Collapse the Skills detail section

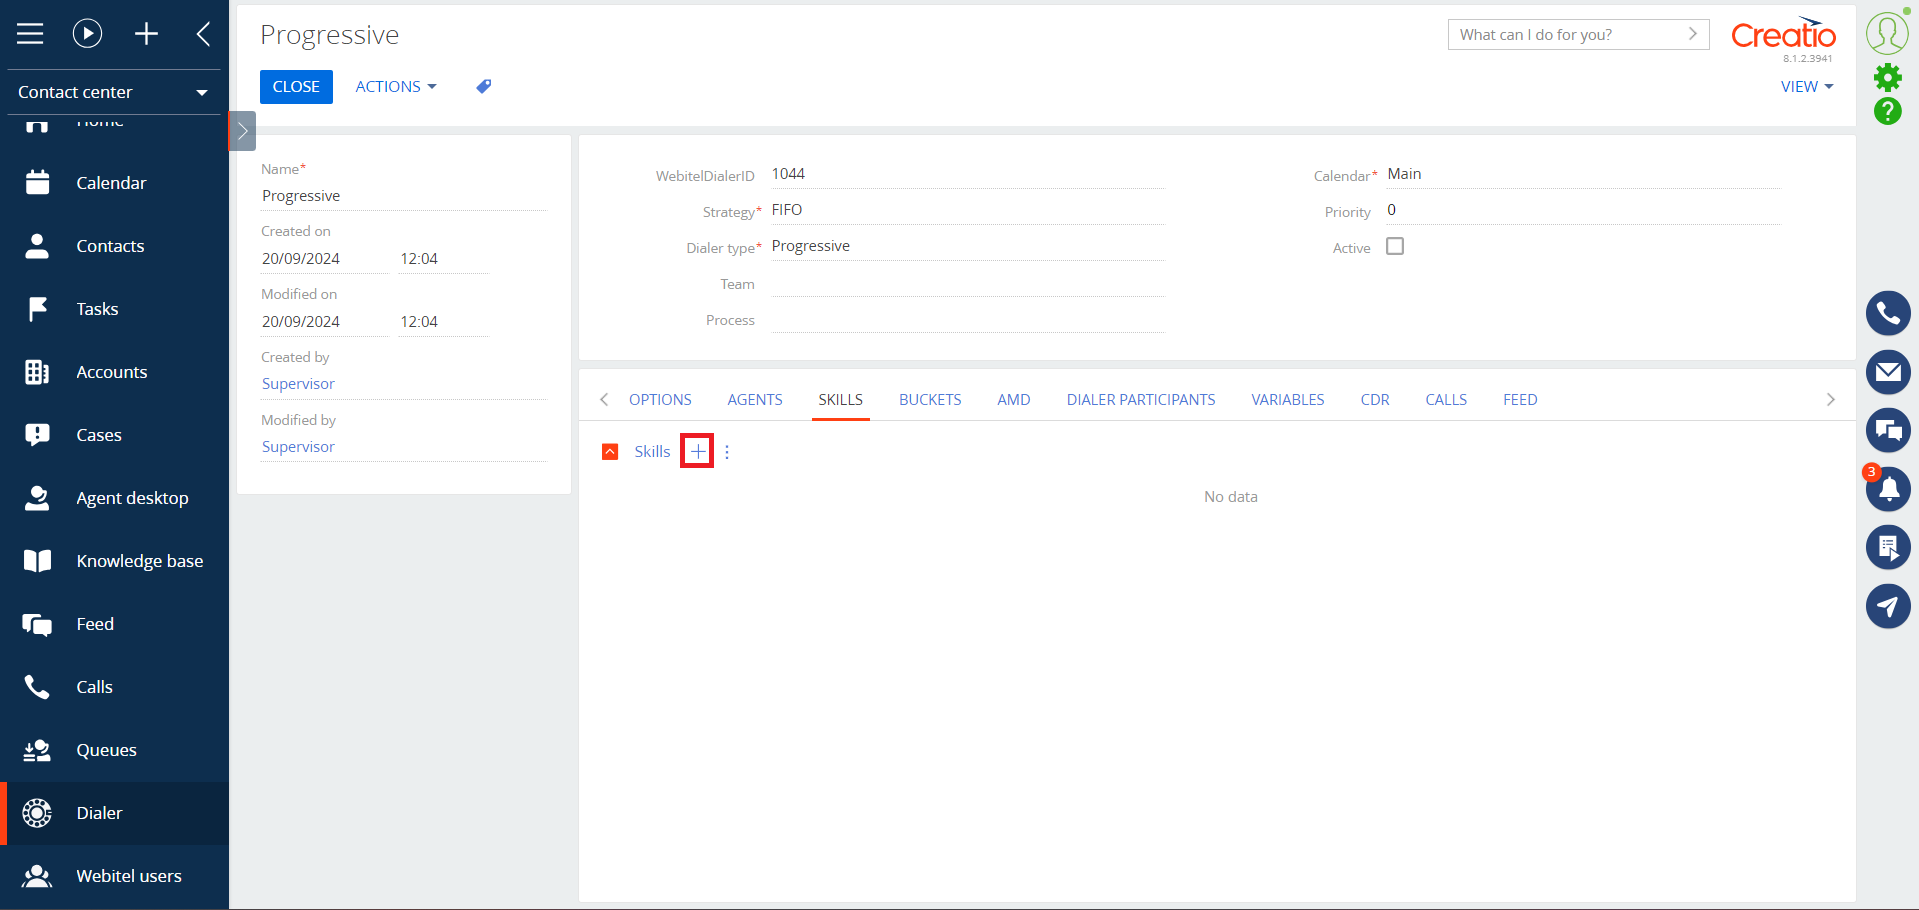pos(610,452)
